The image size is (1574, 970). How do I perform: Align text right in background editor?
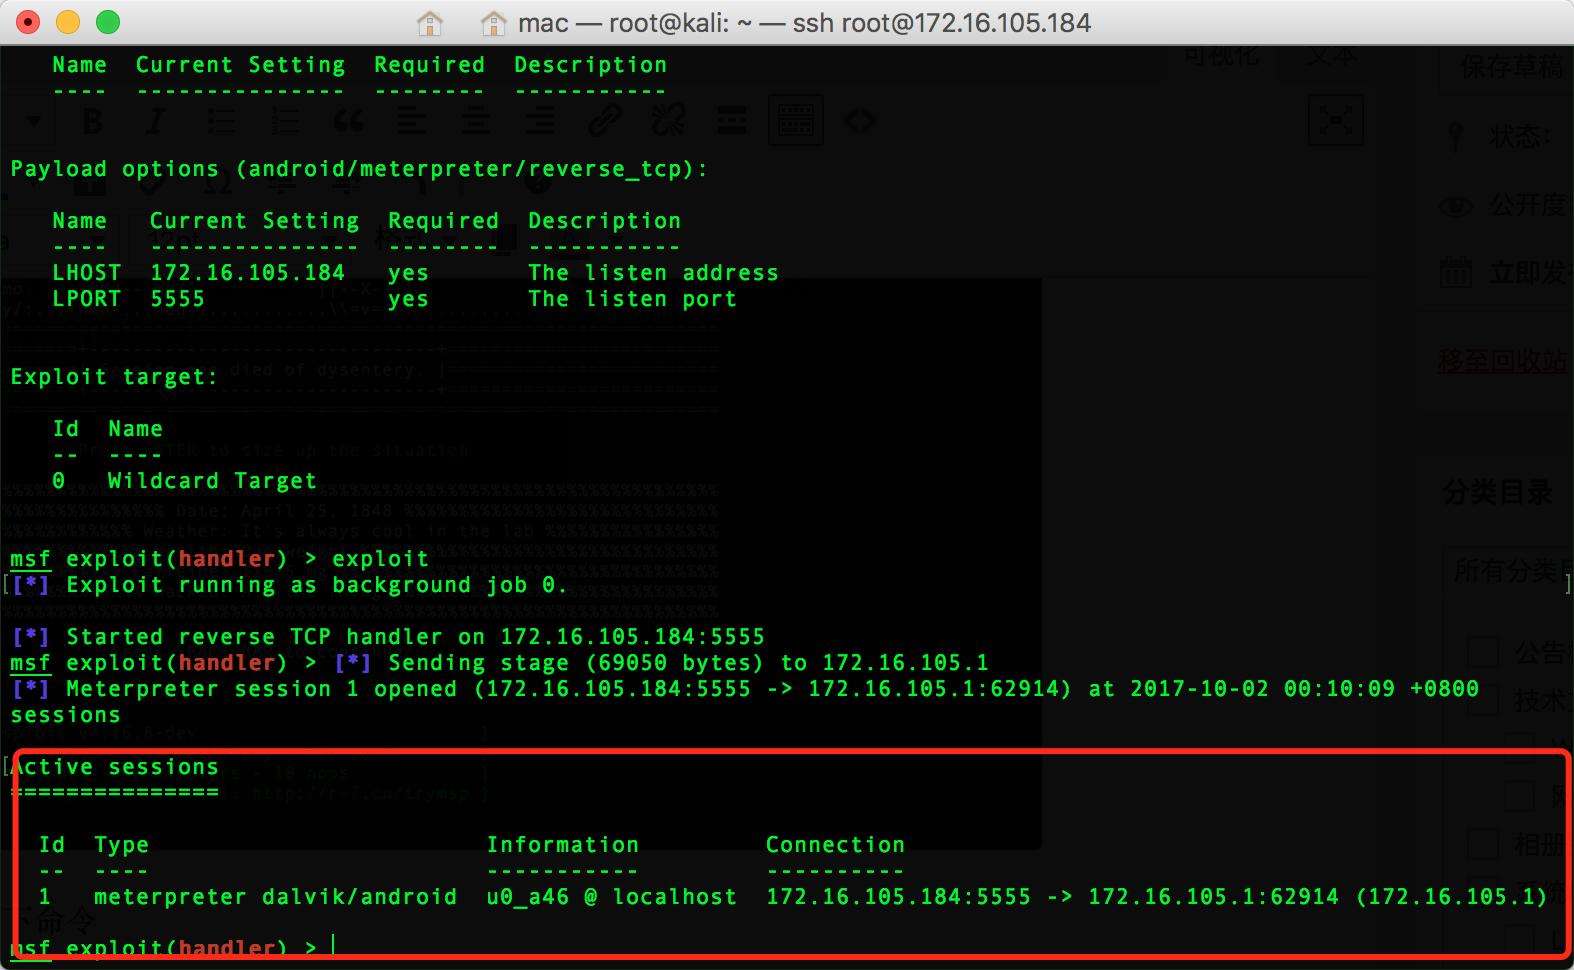pyautogui.click(x=539, y=121)
